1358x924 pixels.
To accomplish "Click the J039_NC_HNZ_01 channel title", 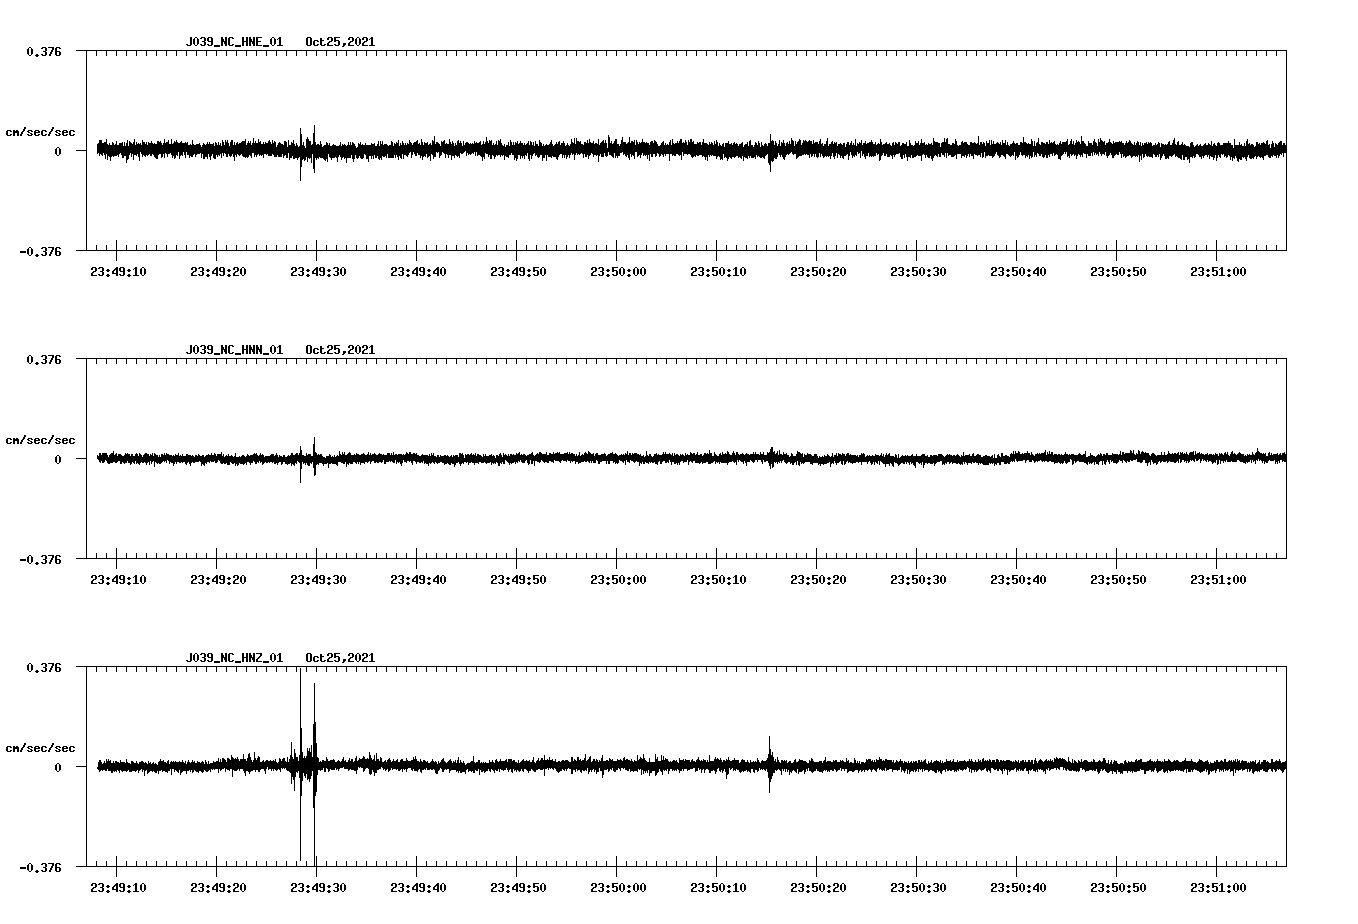I will pos(234,658).
